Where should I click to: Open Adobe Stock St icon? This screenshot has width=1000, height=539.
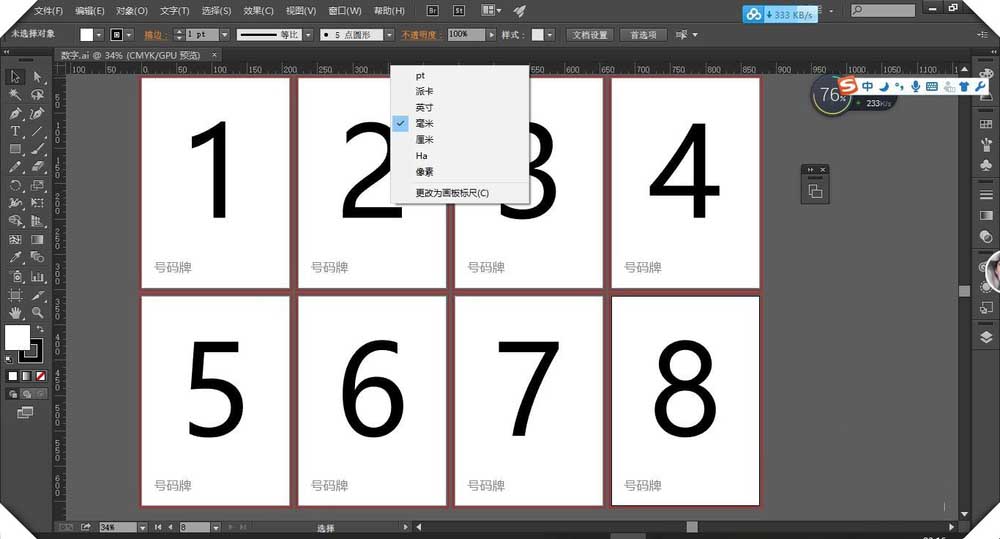(459, 10)
